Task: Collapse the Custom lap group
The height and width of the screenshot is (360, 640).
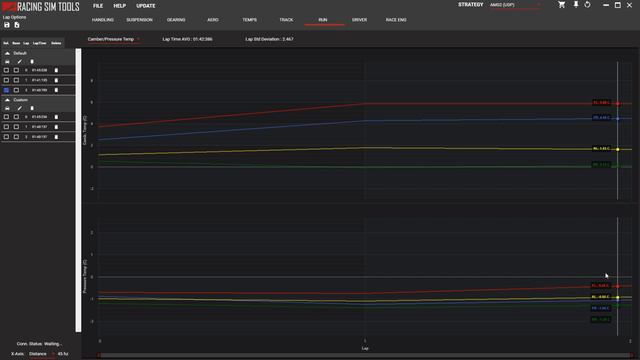Action: (x=7, y=100)
